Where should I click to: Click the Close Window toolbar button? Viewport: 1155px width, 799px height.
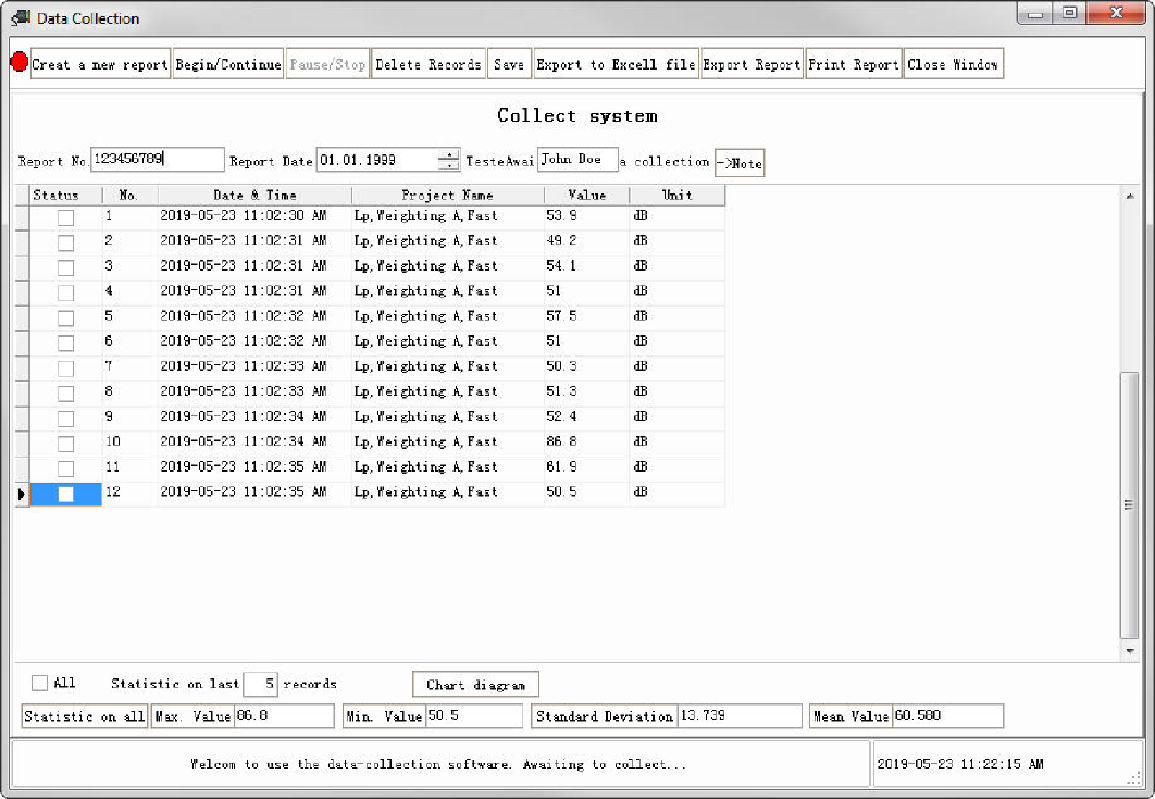click(953, 63)
